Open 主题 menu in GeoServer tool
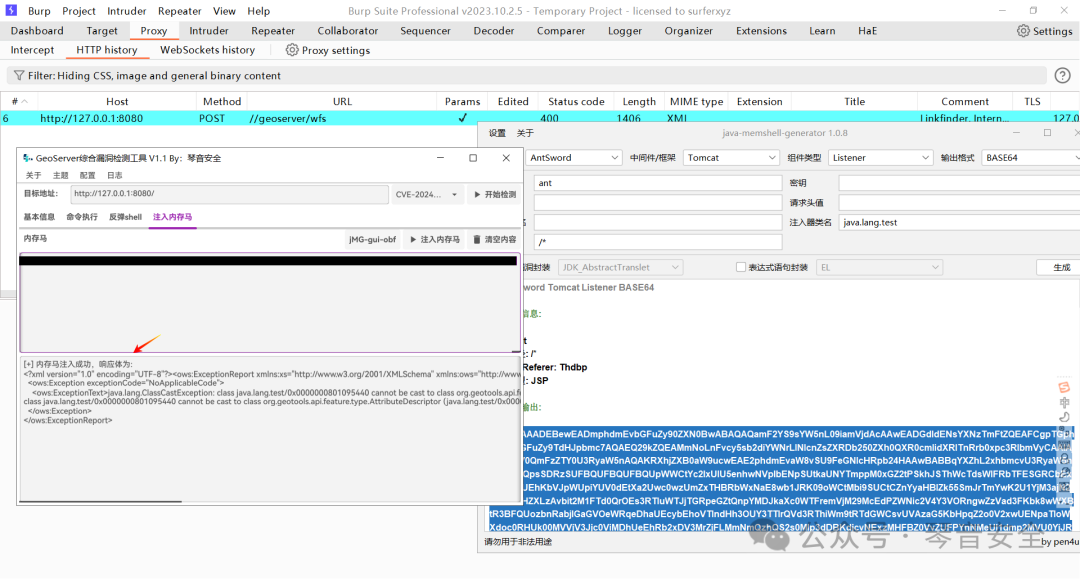Screen dimensions: 1080x579 pyautogui.click(x=61, y=176)
